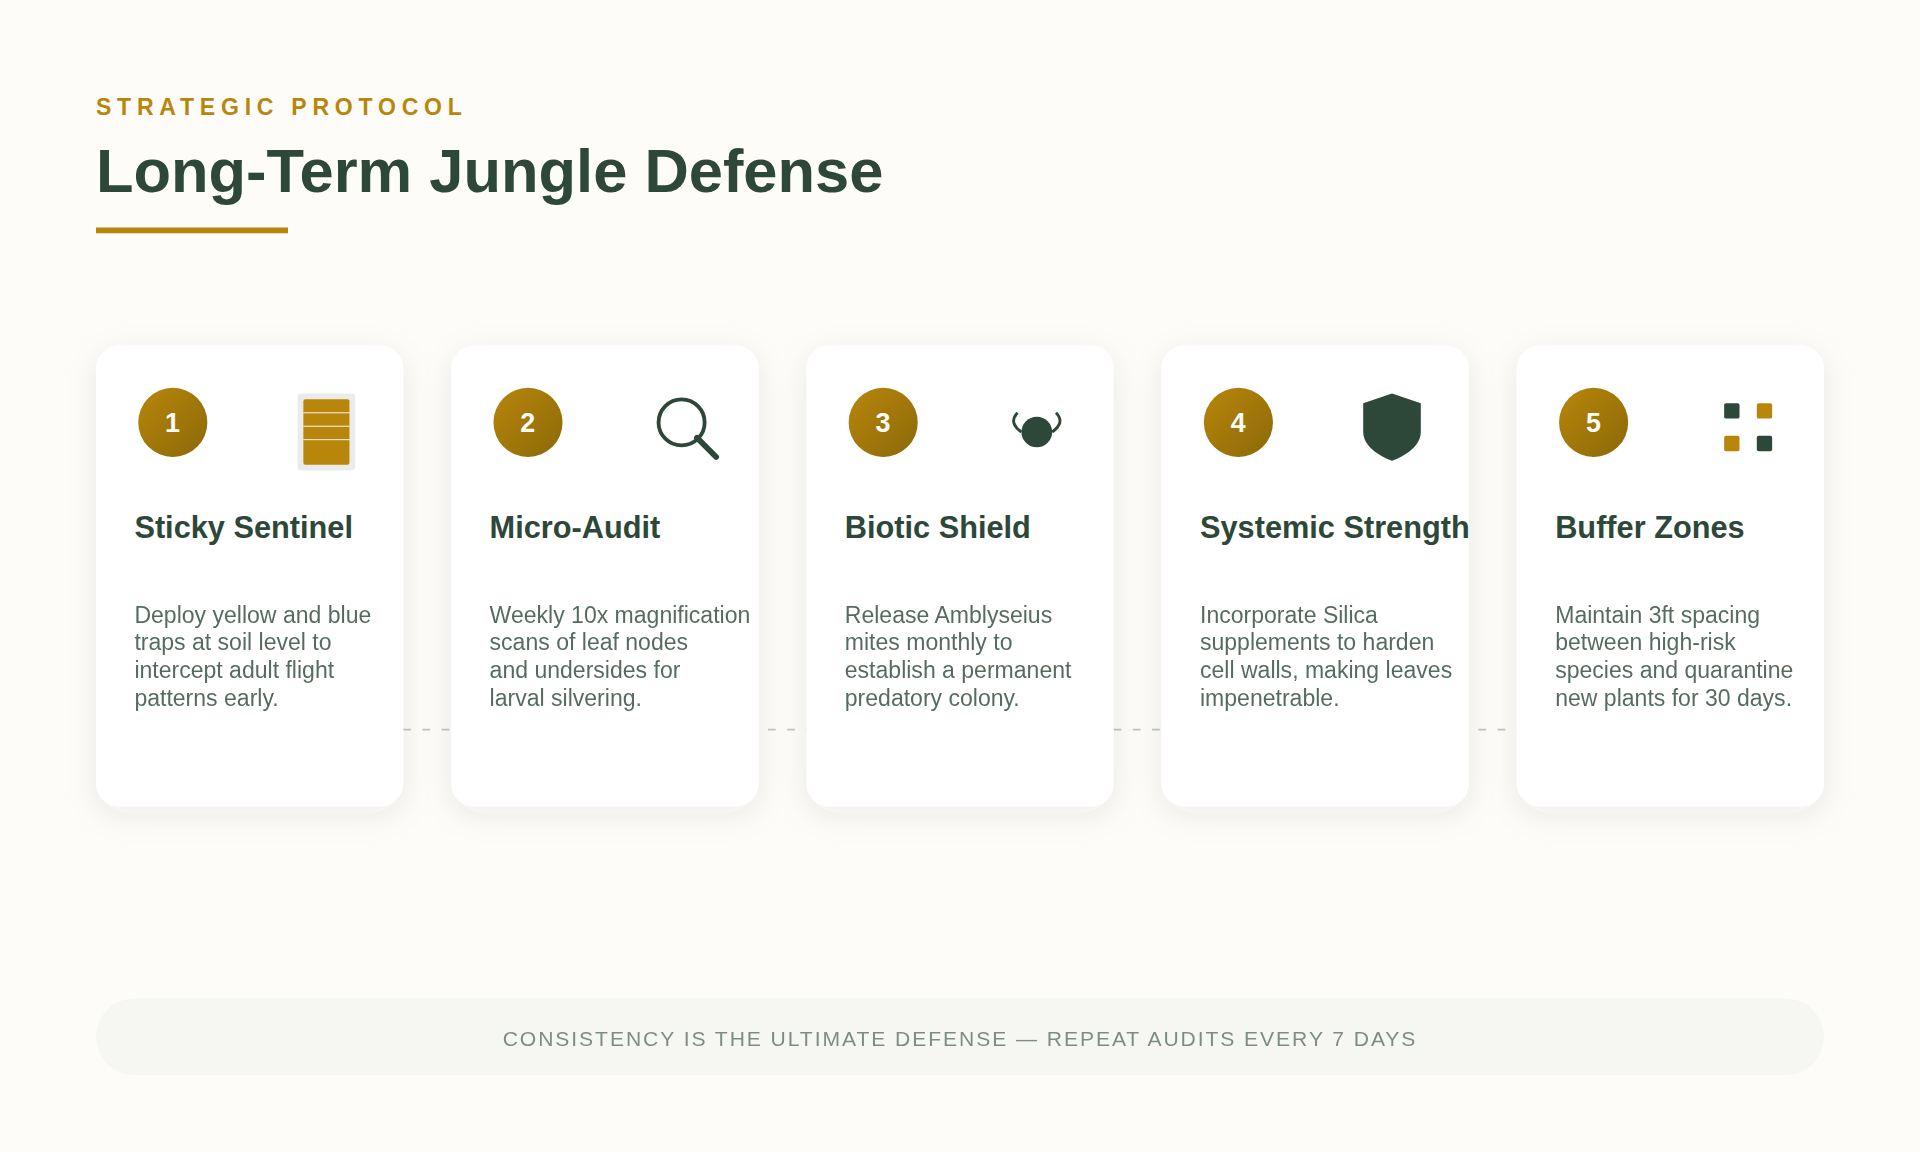The image size is (1920, 1152).
Task: Click the magnifying glass icon
Action: (x=686, y=428)
